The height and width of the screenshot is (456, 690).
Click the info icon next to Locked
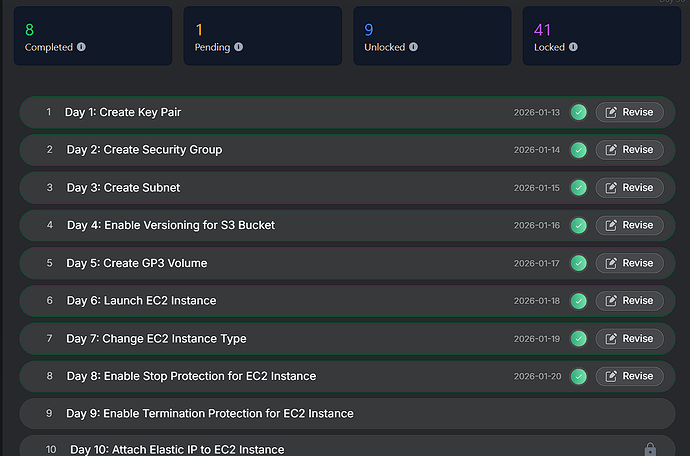click(574, 47)
